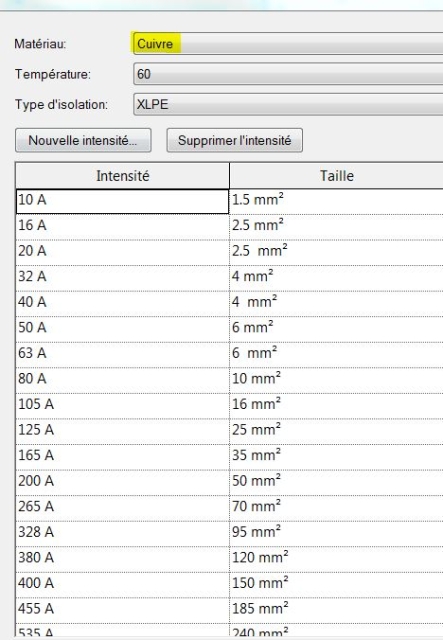The height and width of the screenshot is (640, 443).
Task: Select the 165 A intensity cell
Action: pos(122,456)
